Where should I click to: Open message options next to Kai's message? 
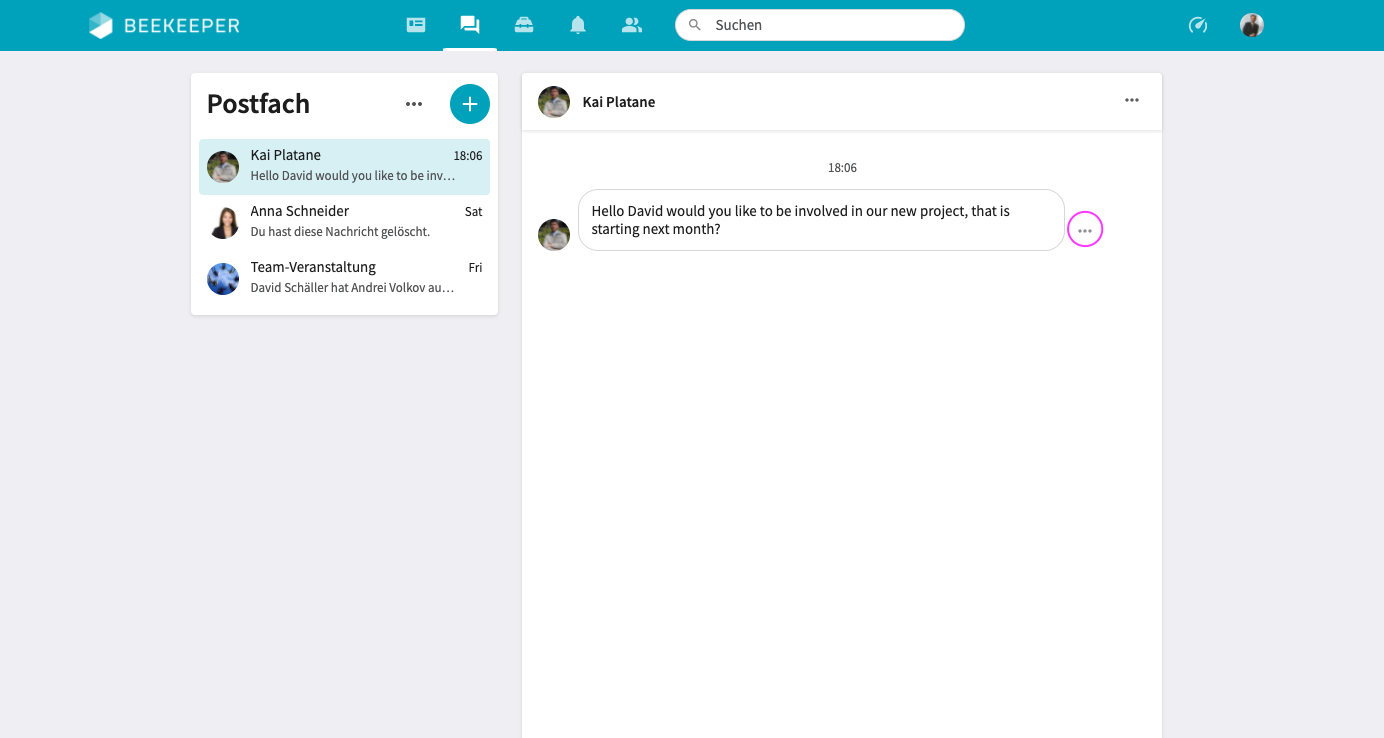click(1085, 230)
